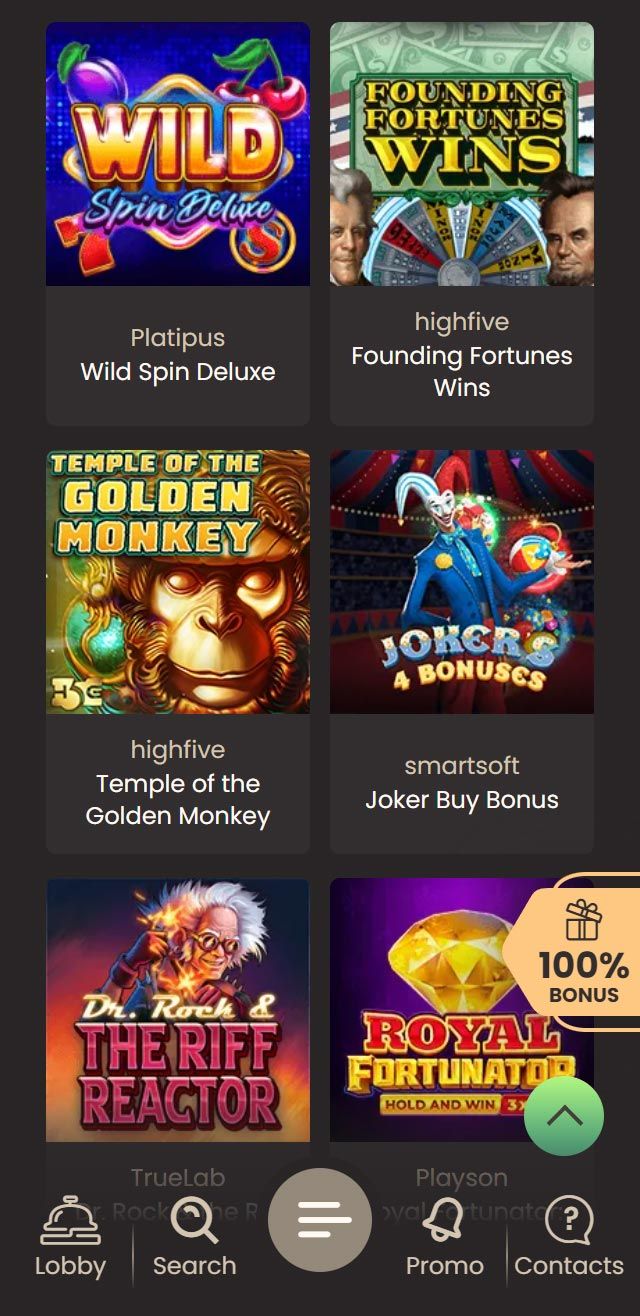This screenshot has height=1316, width=640.
Task: Select the Platipus provider label
Action: point(178,338)
